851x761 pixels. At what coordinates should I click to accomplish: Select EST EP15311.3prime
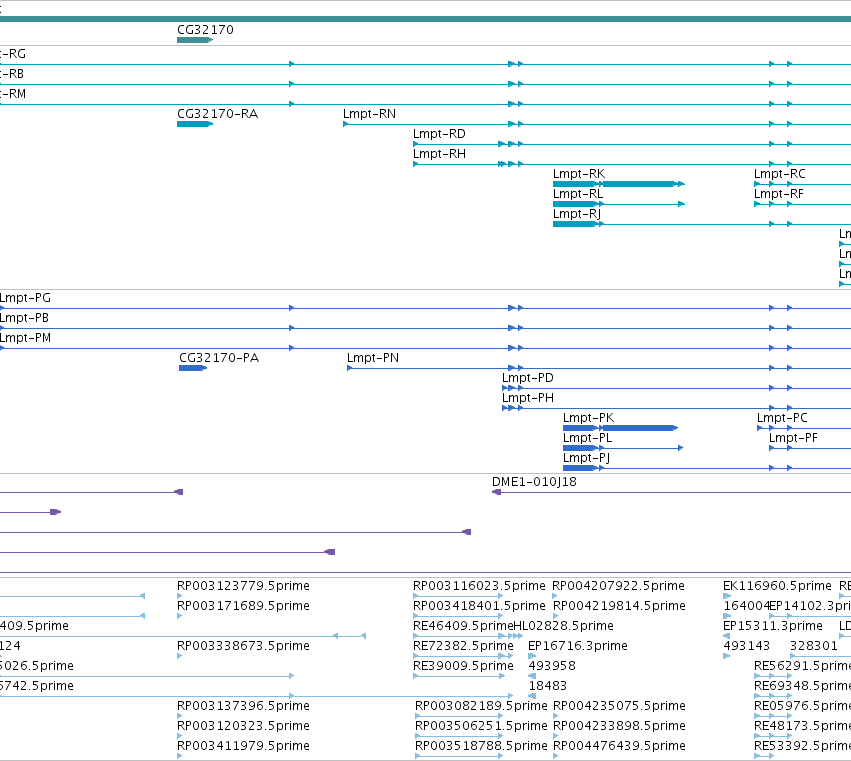tap(773, 626)
